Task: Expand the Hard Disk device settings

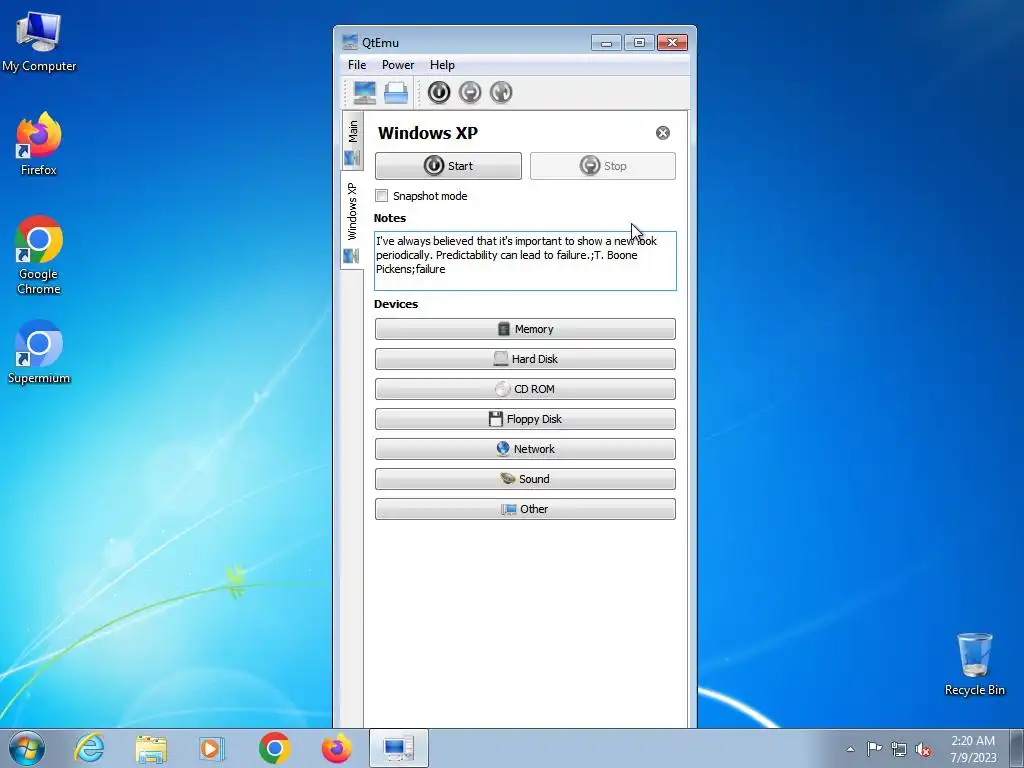Action: tap(525, 359)
